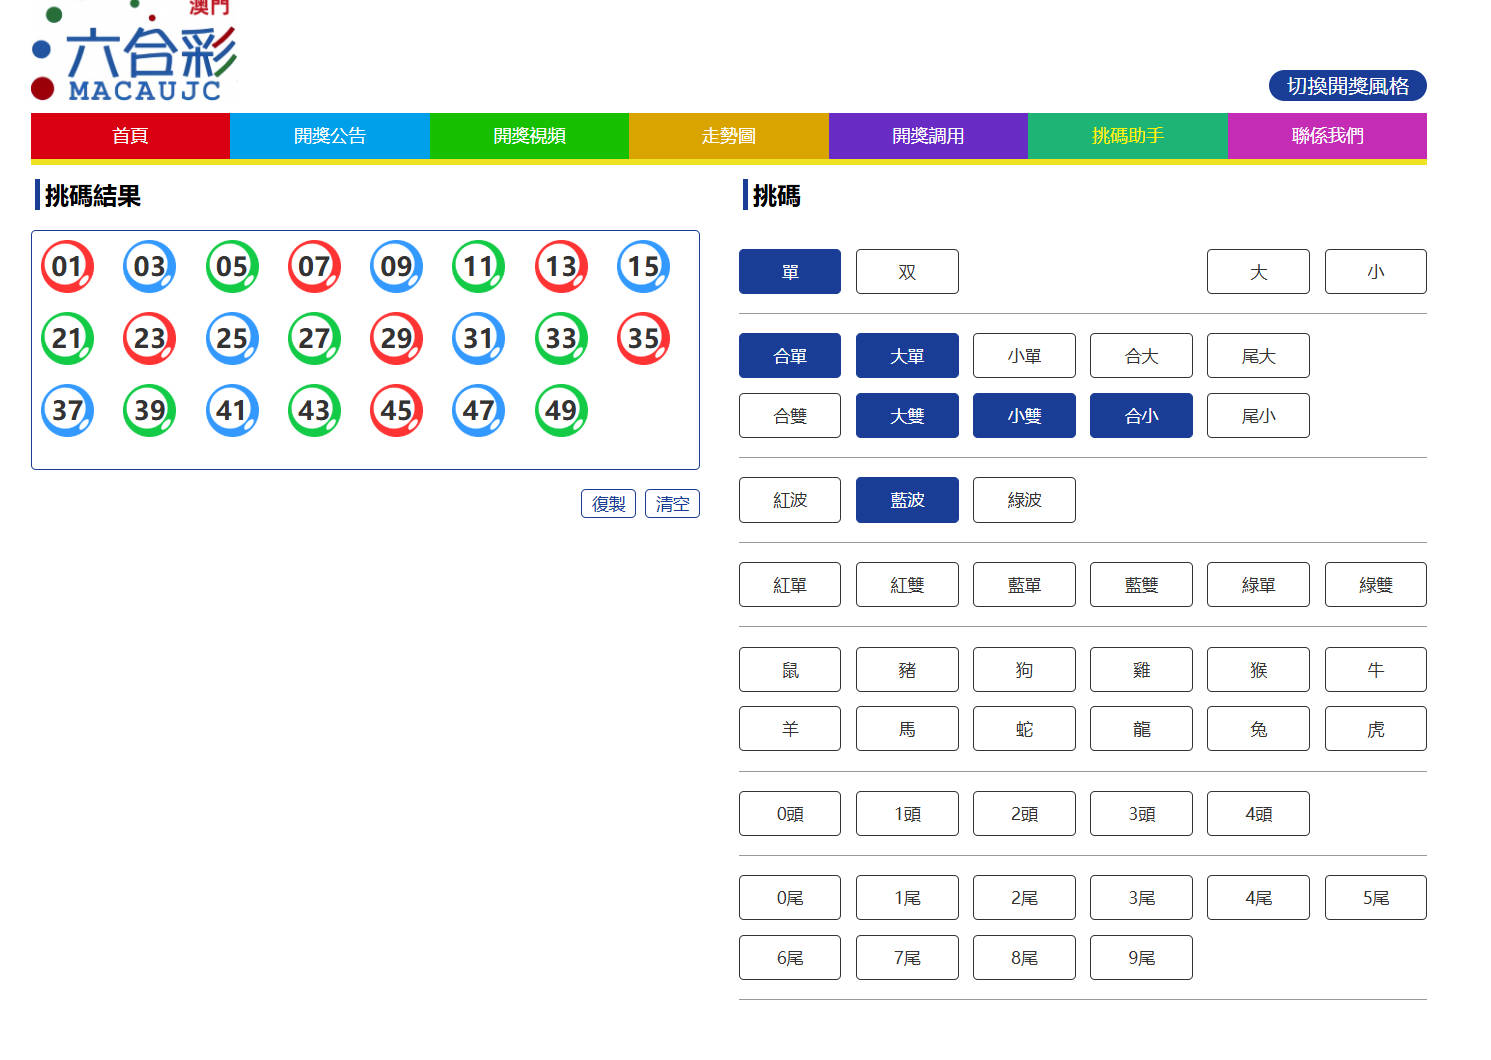This screenshot has height=1060, width=1491.
Task: Click the 切換開獎風格 switch style button
Action: (x=1346, y=86)
